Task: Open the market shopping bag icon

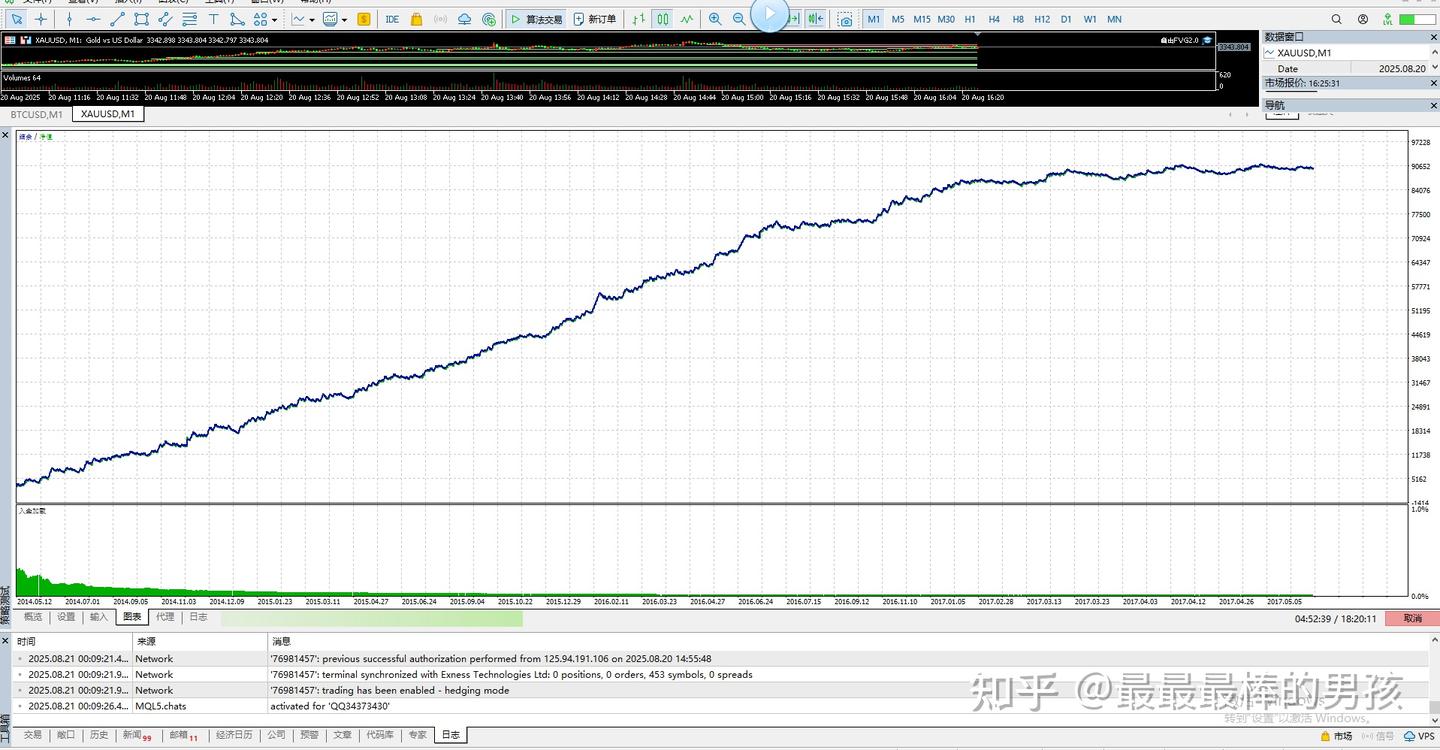Action: pos(416,19)
